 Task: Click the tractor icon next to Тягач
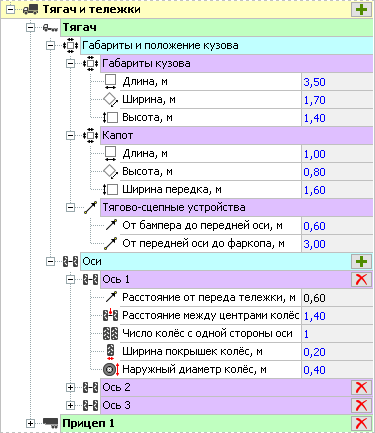coord(50,28)
